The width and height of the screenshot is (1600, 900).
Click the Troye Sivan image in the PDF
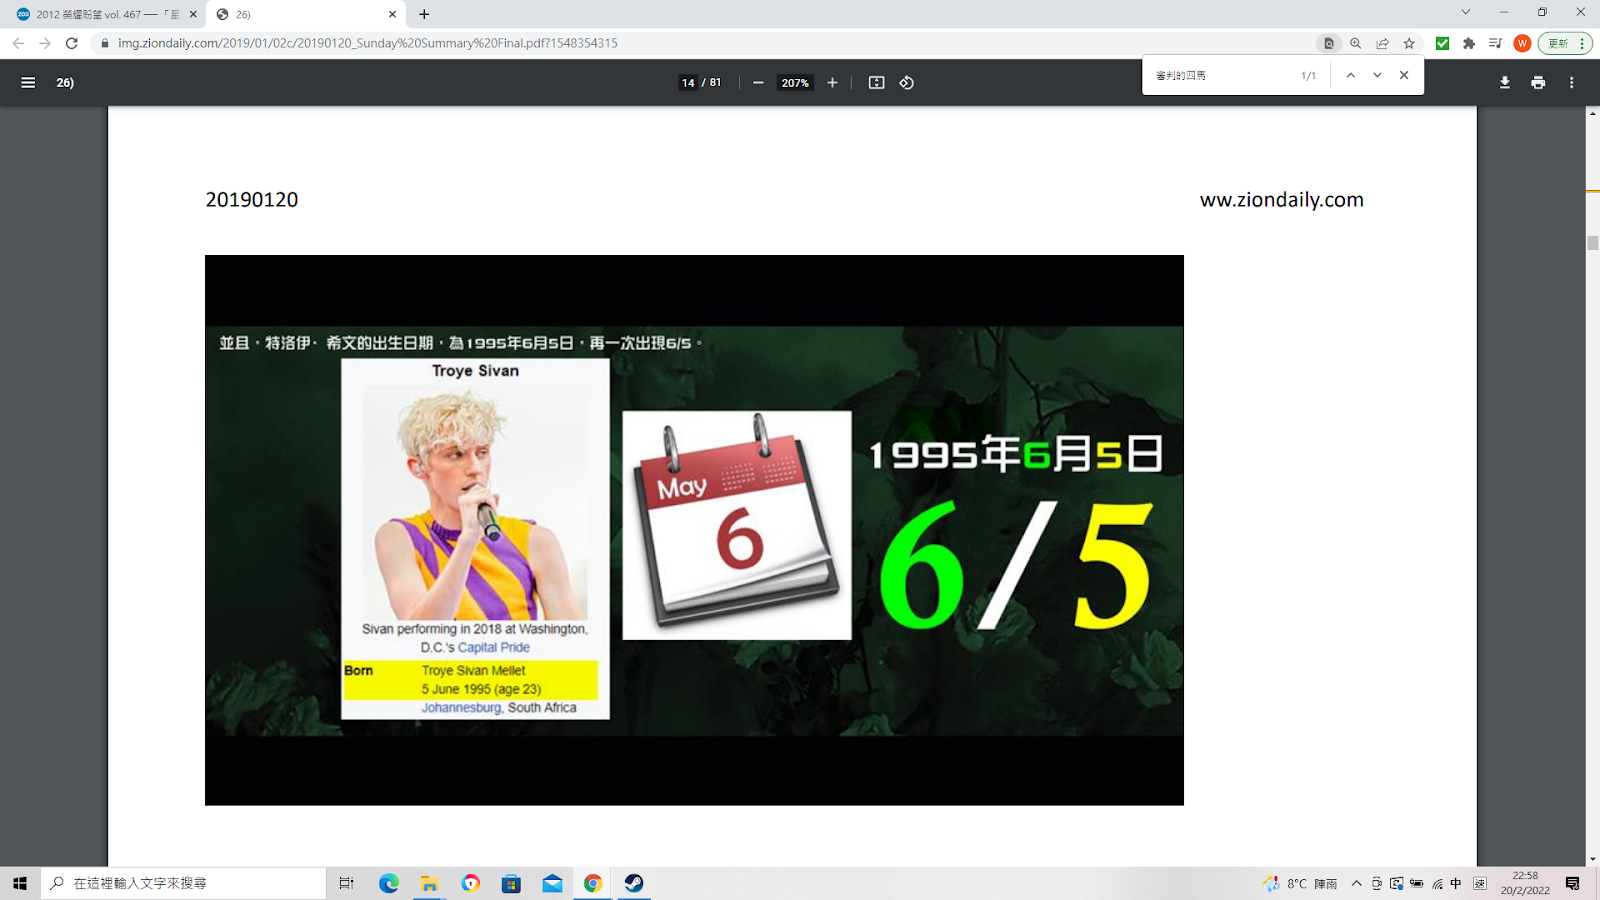(x=475, y=503)
